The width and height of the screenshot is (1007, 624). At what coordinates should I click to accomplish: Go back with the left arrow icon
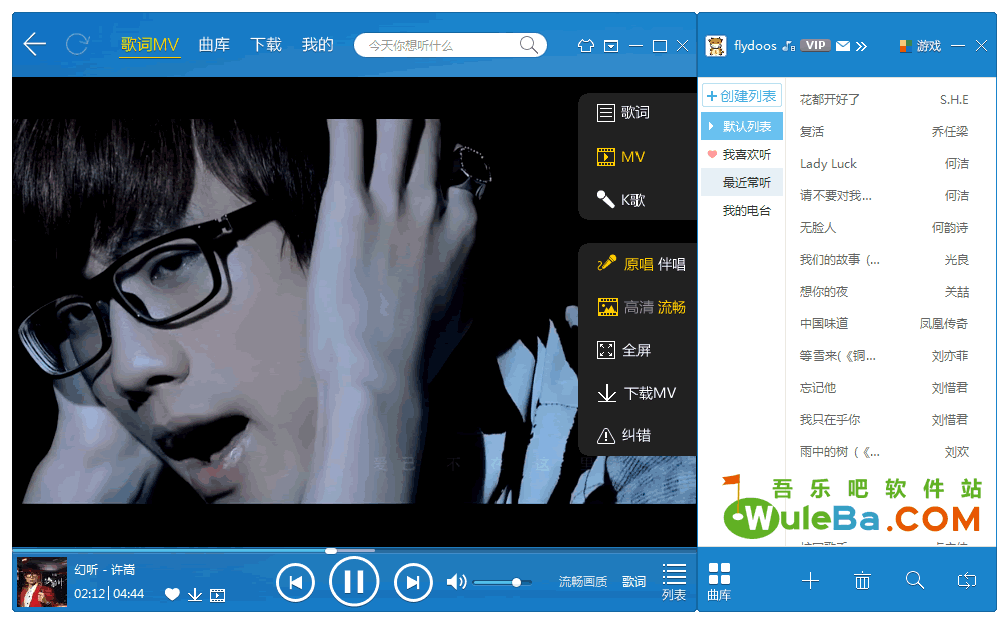pyautogui.click(x=35, y=44)
